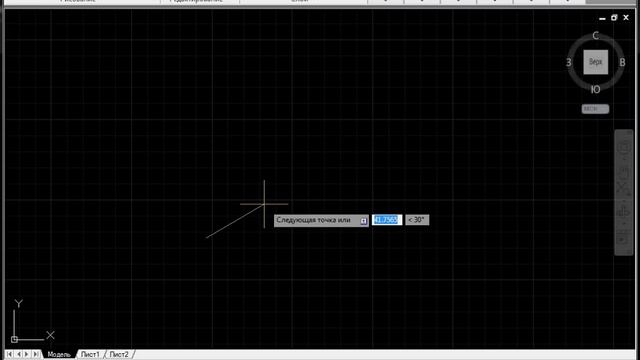The width and height of the screenshot is (640, 360).
Task: Click the highlighted distance input field 41.7565
Action: (x=387, y=220)
